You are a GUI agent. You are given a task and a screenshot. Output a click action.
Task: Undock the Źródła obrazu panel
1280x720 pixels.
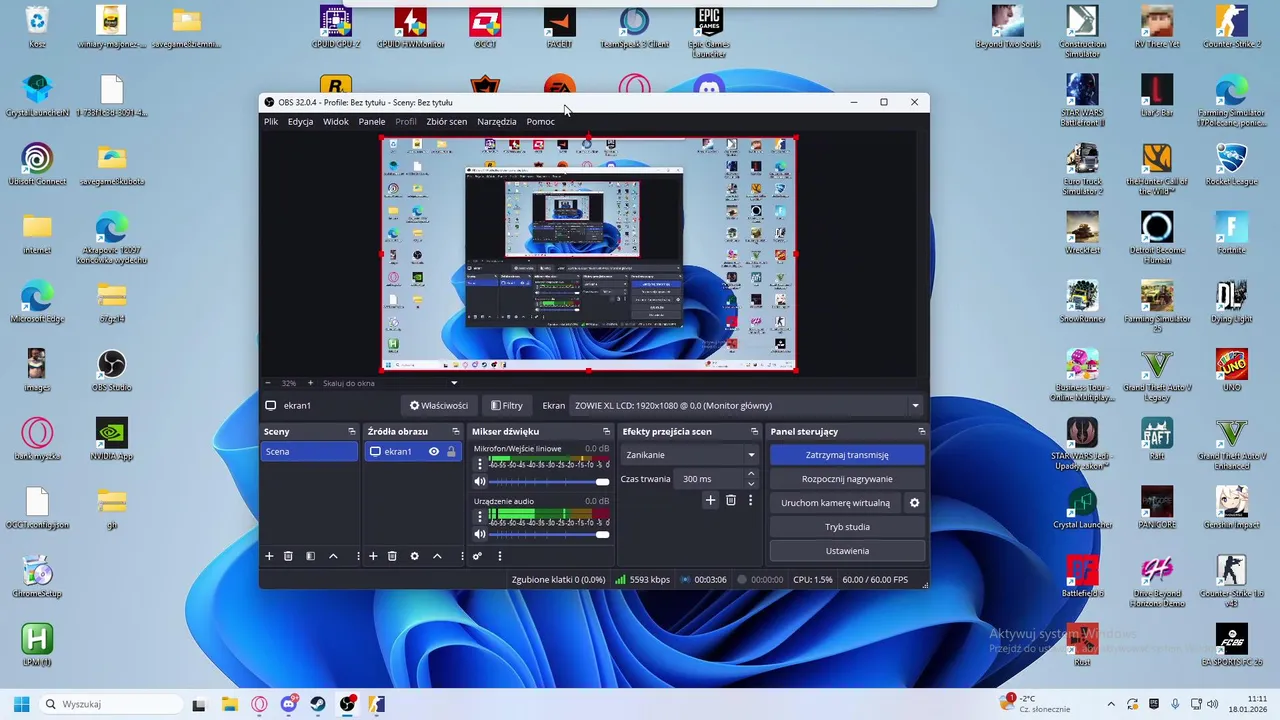pyautogui.click(x=456, y=432)
